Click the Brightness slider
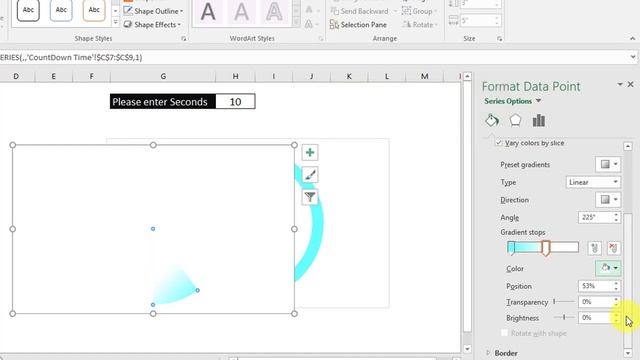Image resolution: width=640 pixels, height=360 pixels. point(564,317)
